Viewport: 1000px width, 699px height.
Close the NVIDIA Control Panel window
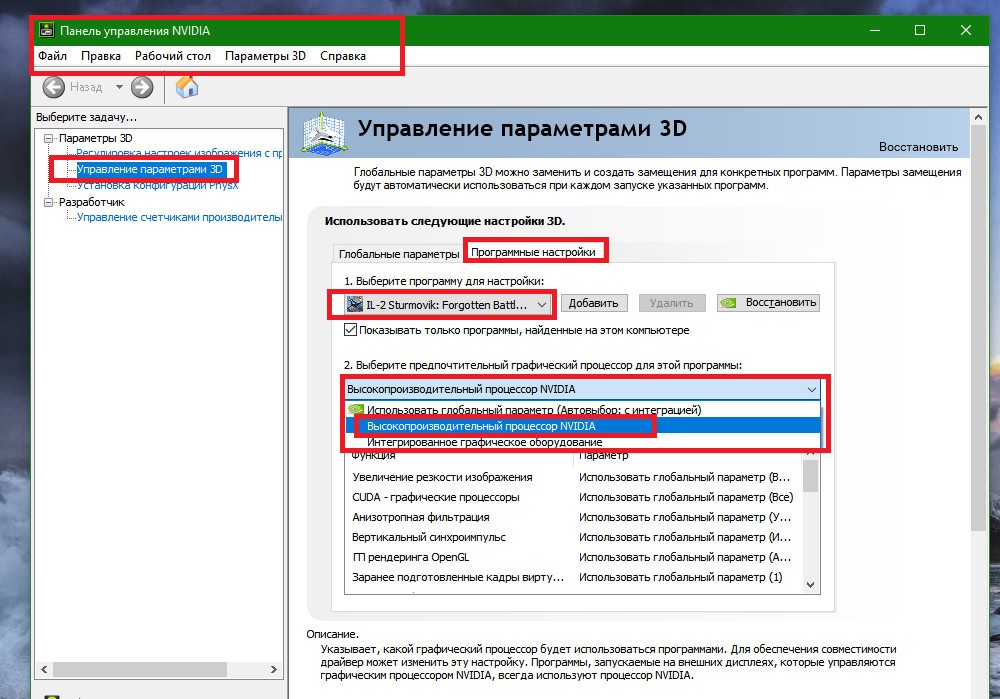(x=966, y=30)
